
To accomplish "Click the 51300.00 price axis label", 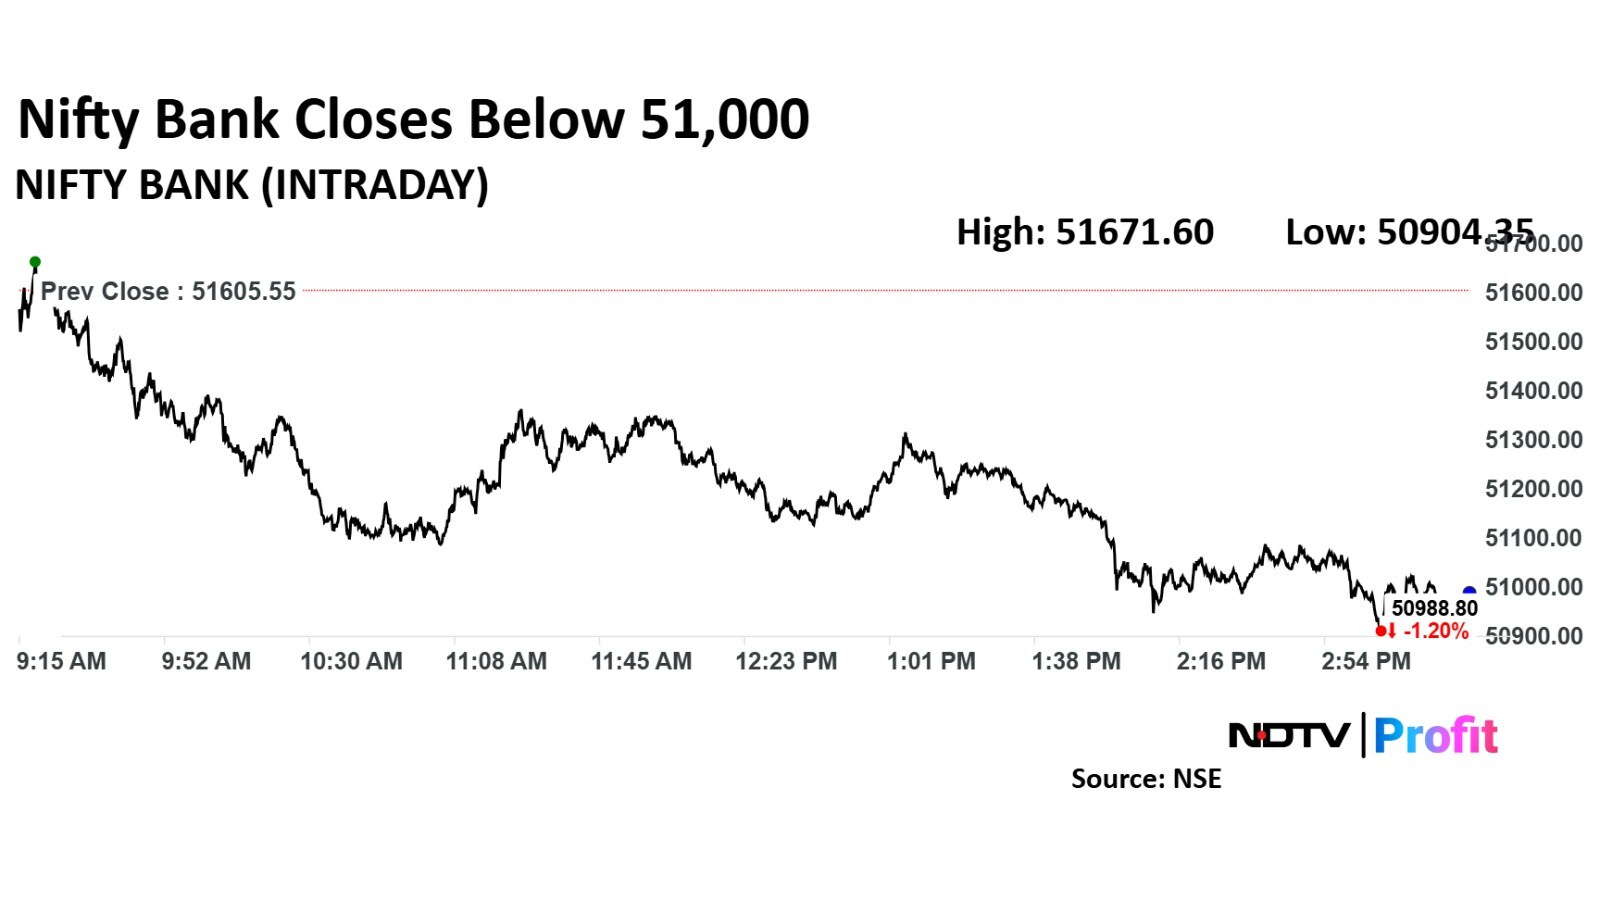I will click(1534, 439).
